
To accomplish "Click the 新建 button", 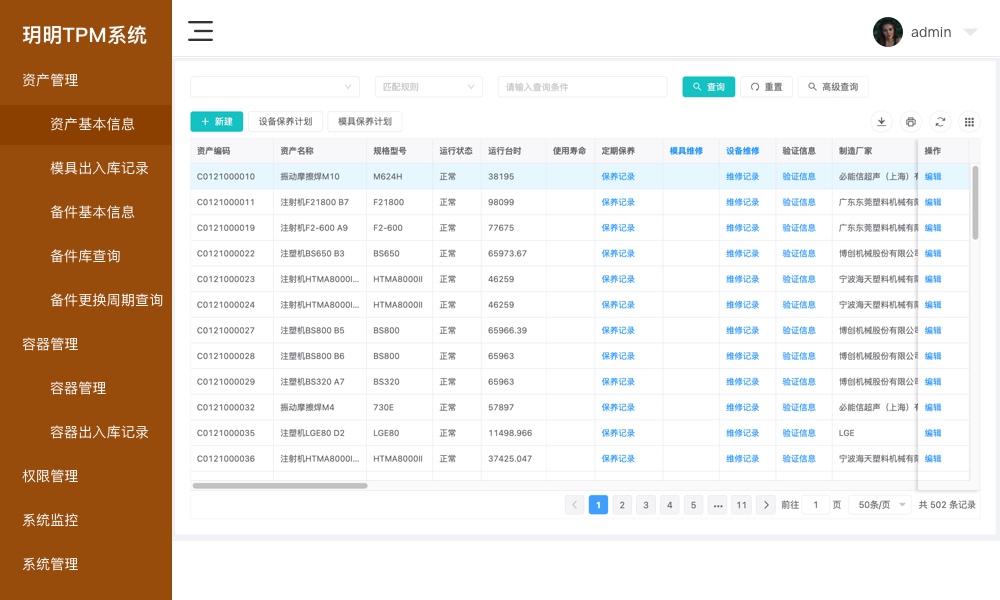I will (216, 122).
